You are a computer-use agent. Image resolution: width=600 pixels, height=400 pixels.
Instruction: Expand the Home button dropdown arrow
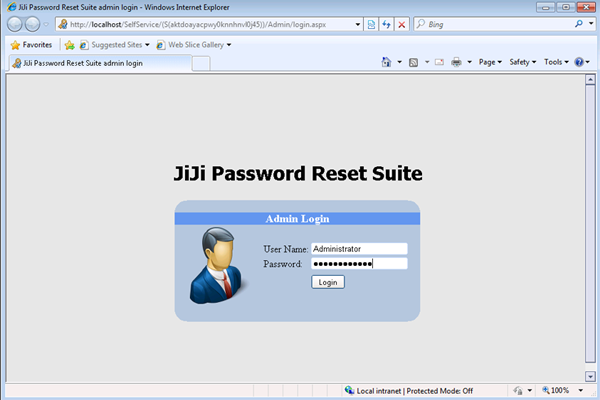tap(399, 62)
